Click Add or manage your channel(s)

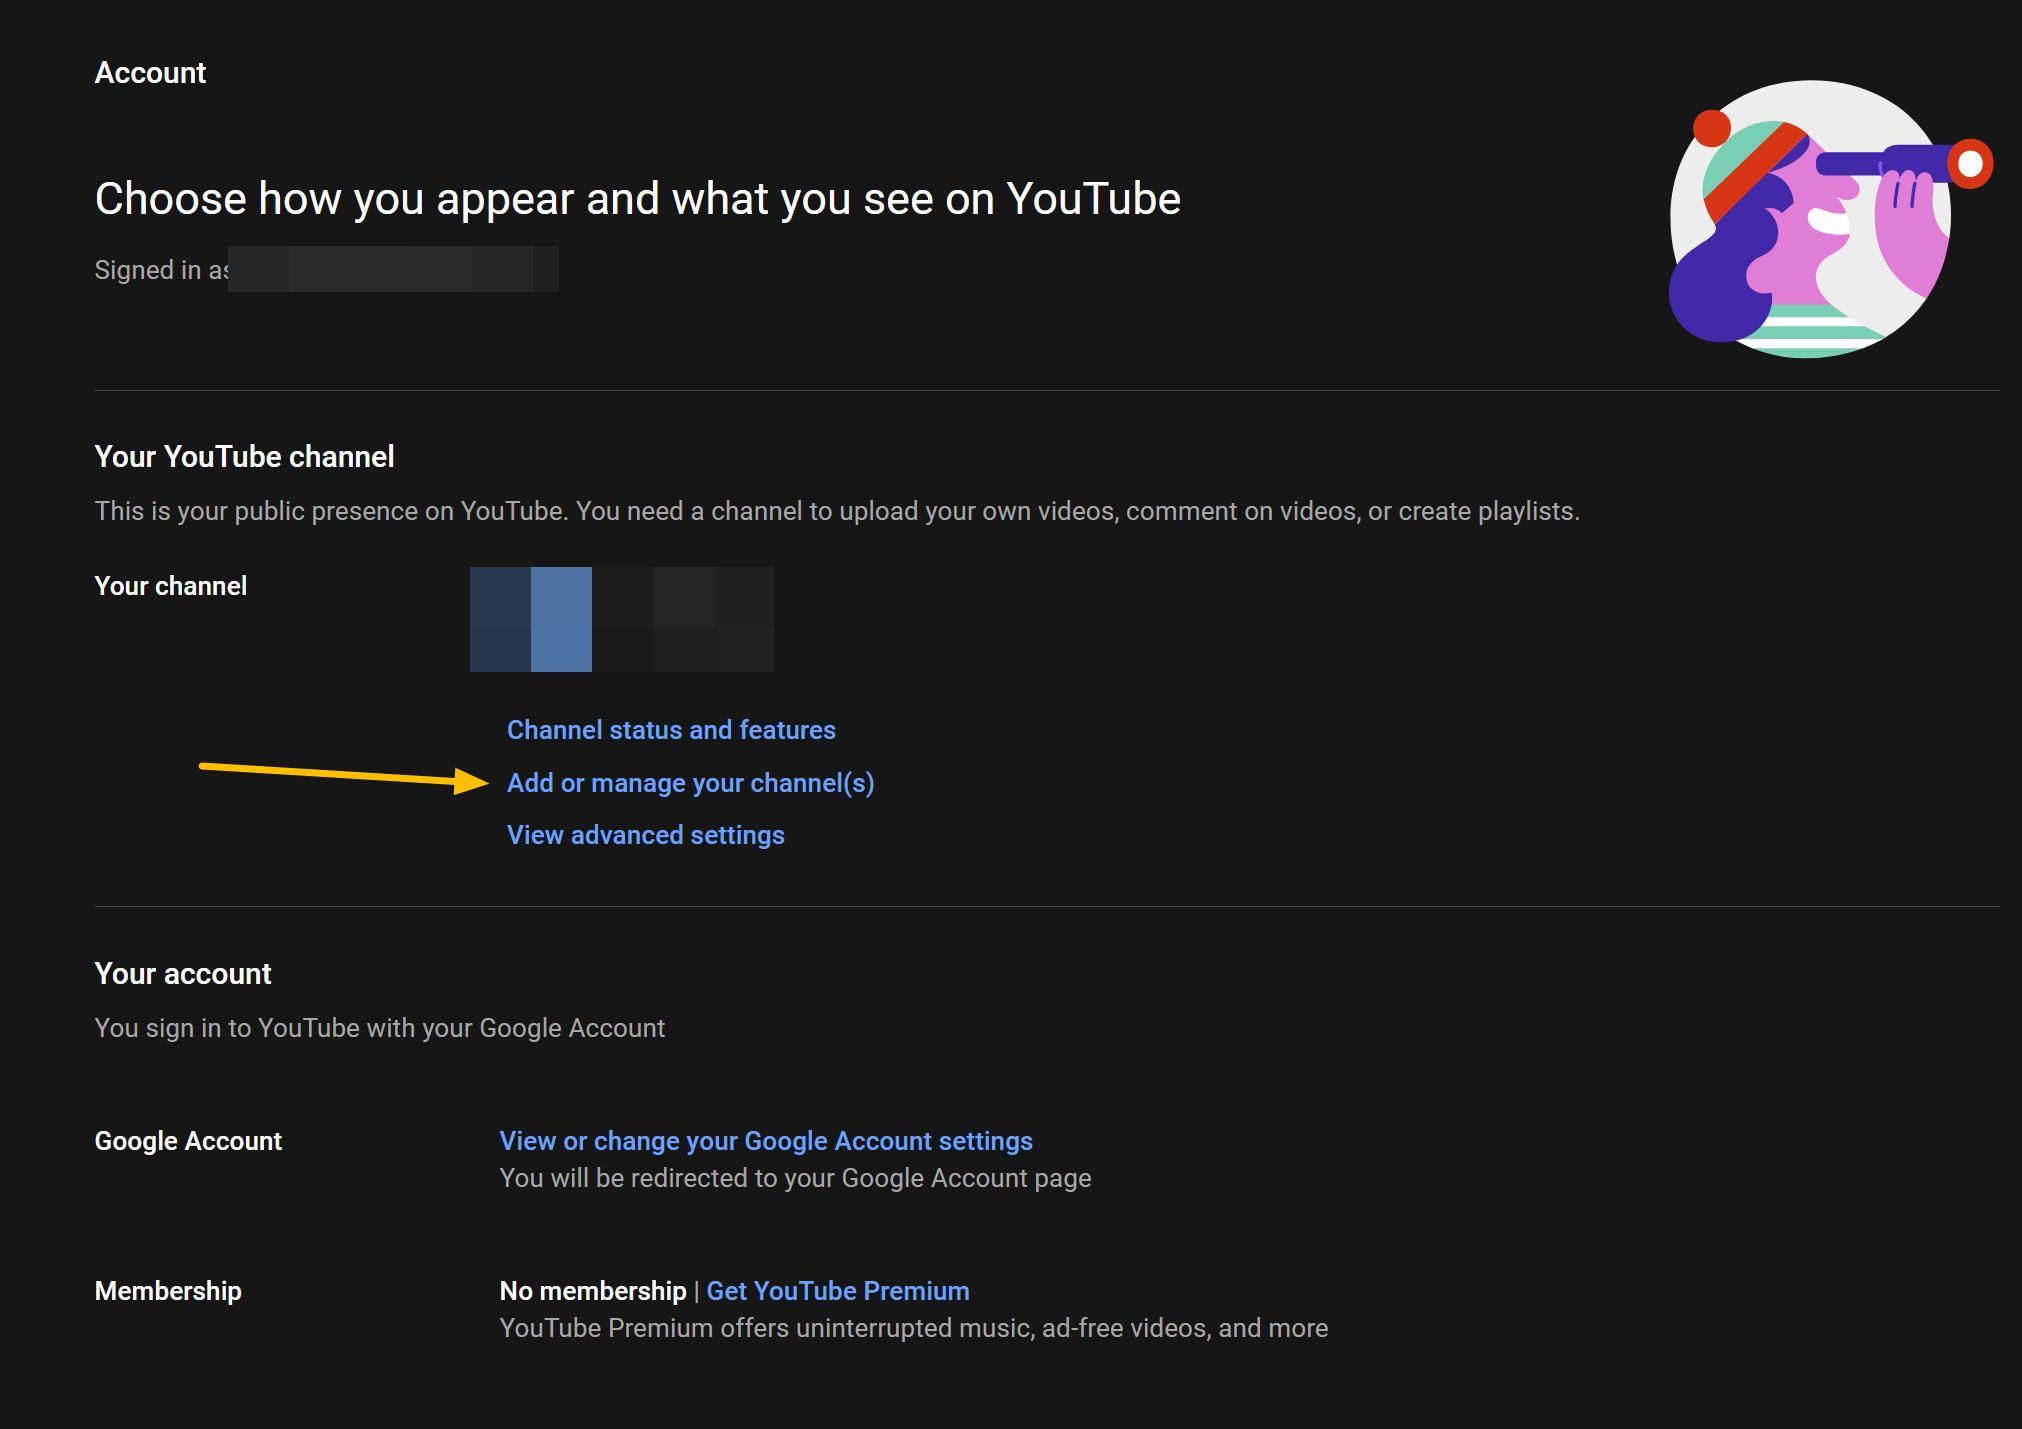690,783
